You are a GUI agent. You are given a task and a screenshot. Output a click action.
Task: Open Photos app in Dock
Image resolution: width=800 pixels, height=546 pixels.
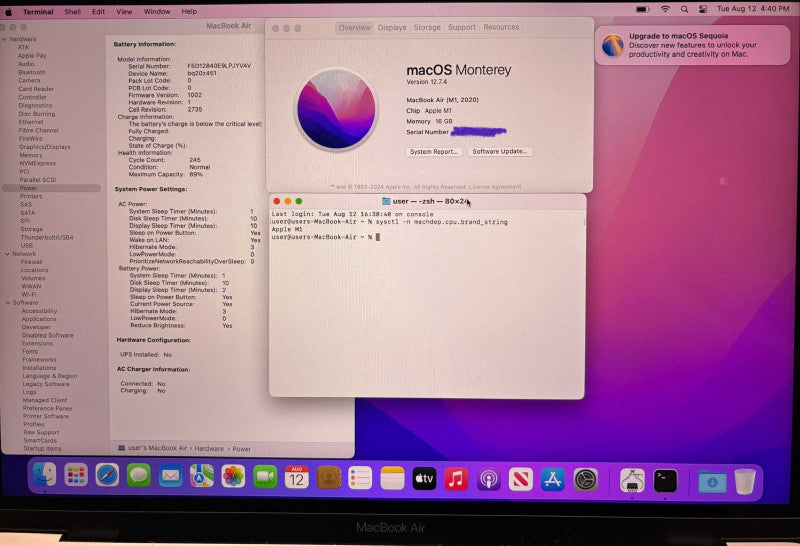233,477
